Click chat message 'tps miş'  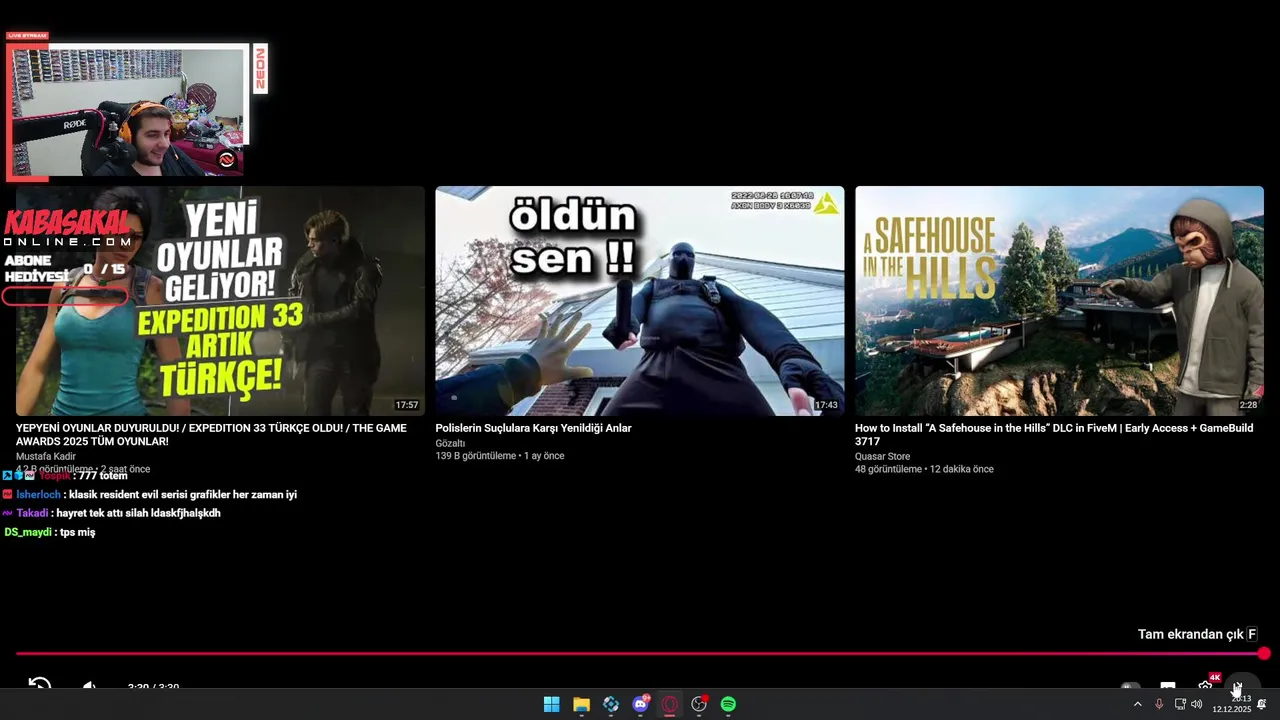coord(78,532)
